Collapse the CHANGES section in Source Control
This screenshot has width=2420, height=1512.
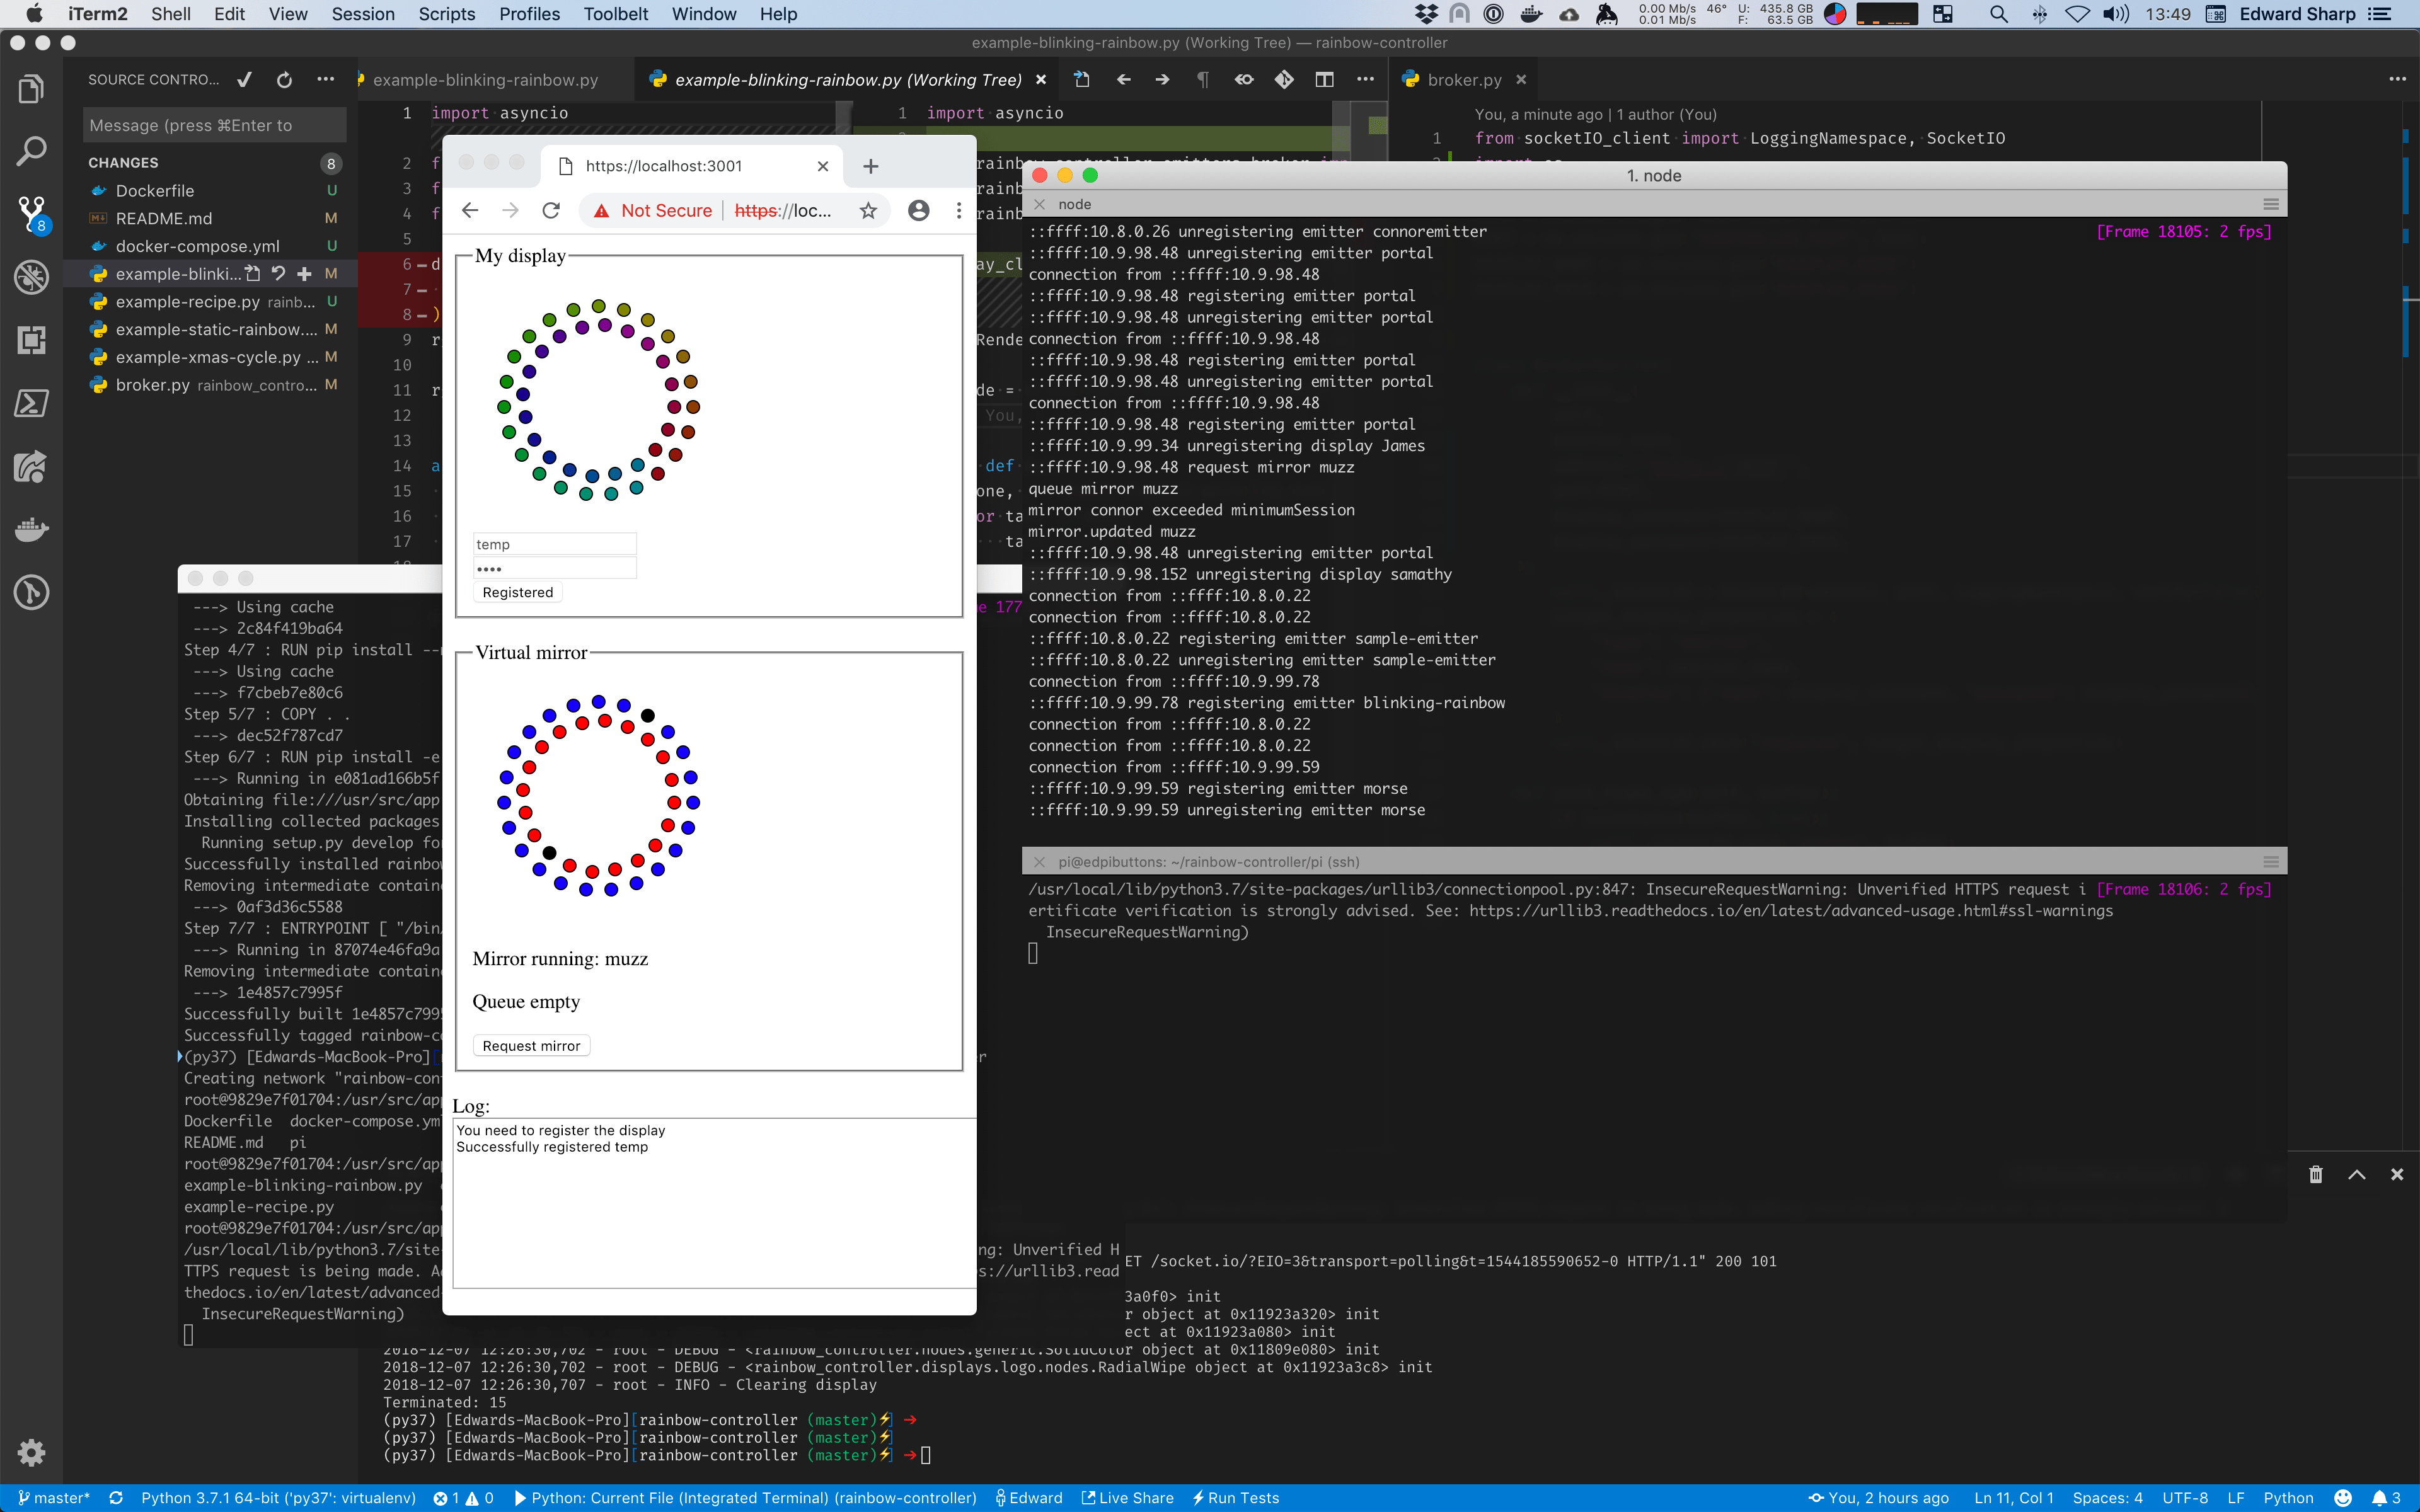coord(123,163)
